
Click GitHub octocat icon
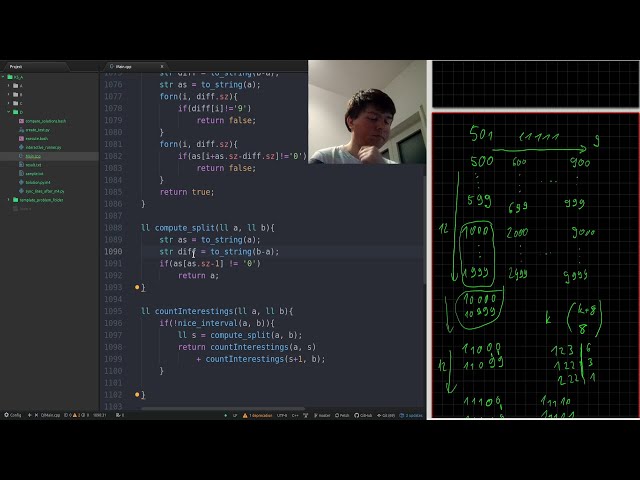[x=356, y=416]
